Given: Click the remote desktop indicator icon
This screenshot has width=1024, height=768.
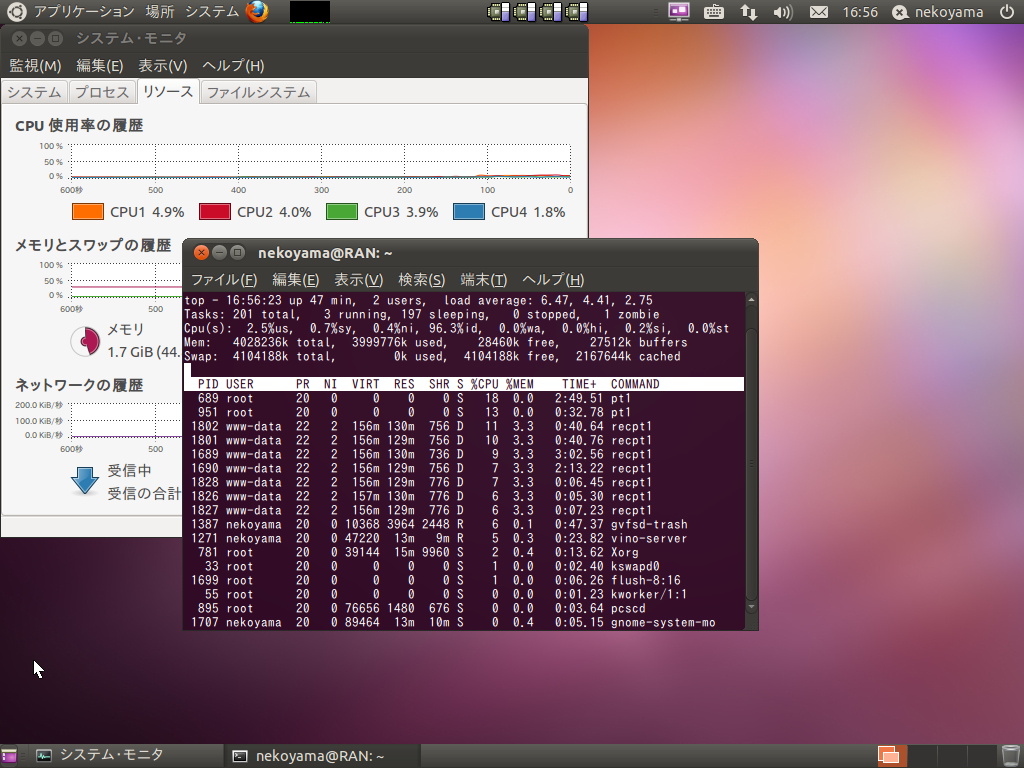Looking at the screenshot, I should pos(679,12).
